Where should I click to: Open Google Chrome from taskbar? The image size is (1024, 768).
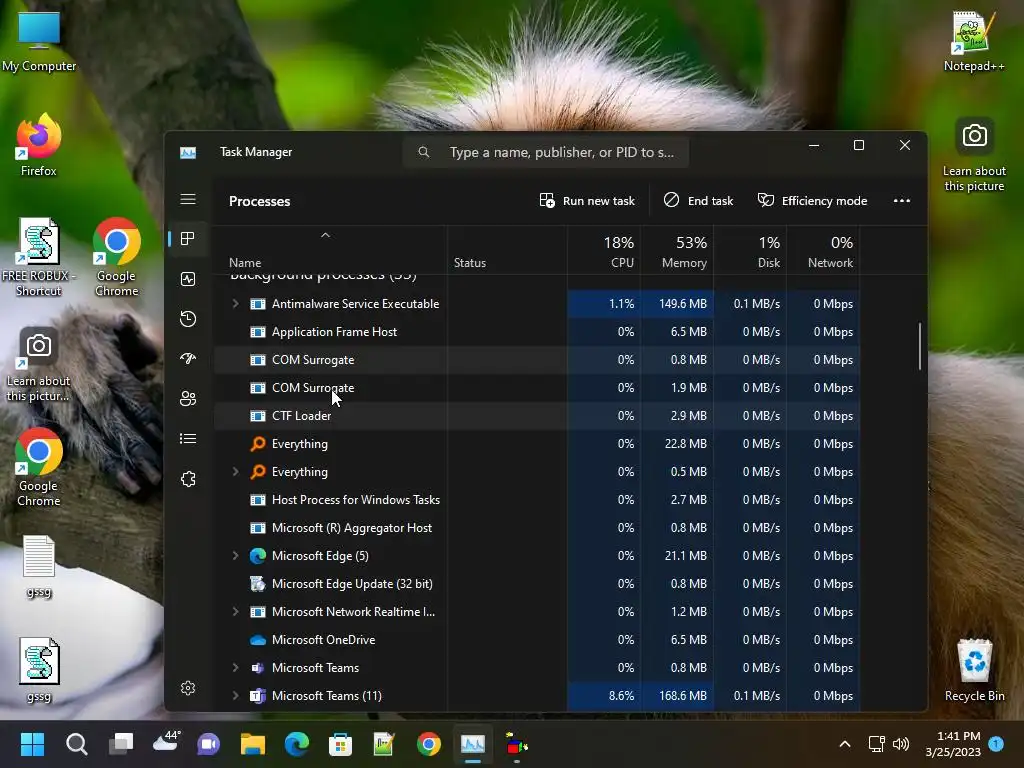point(428,744)
